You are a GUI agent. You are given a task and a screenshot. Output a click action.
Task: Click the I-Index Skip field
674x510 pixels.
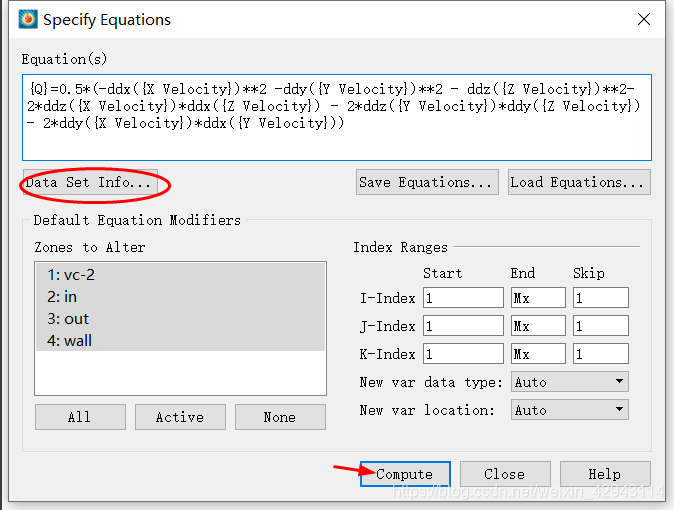click(600, 298)
